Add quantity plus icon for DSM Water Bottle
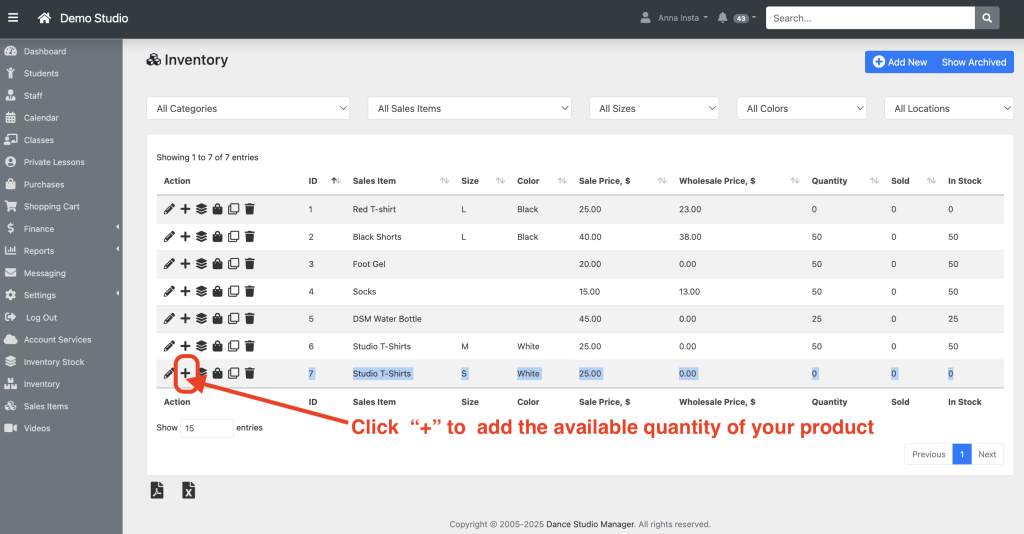The width and height of the screenshot is (1024, 534). 185,319
